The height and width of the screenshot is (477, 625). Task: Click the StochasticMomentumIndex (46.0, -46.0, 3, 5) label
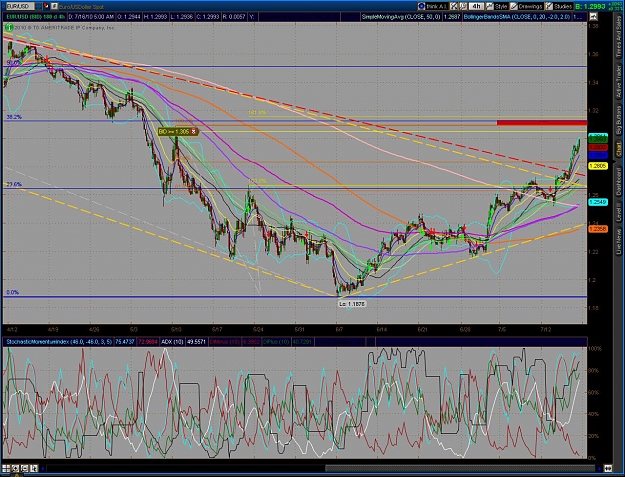59,342
